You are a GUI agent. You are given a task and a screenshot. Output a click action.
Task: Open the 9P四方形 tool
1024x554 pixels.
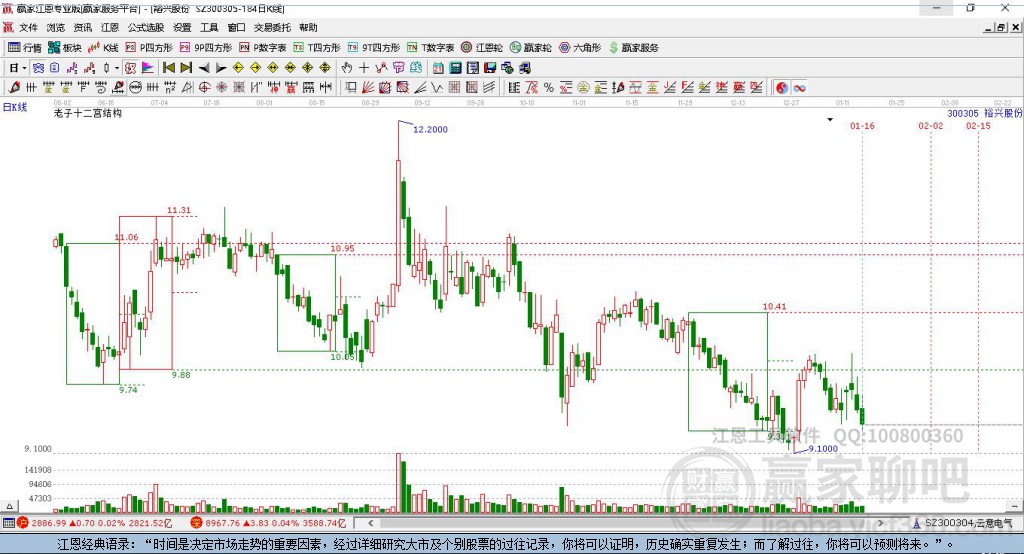coord(206,48)
